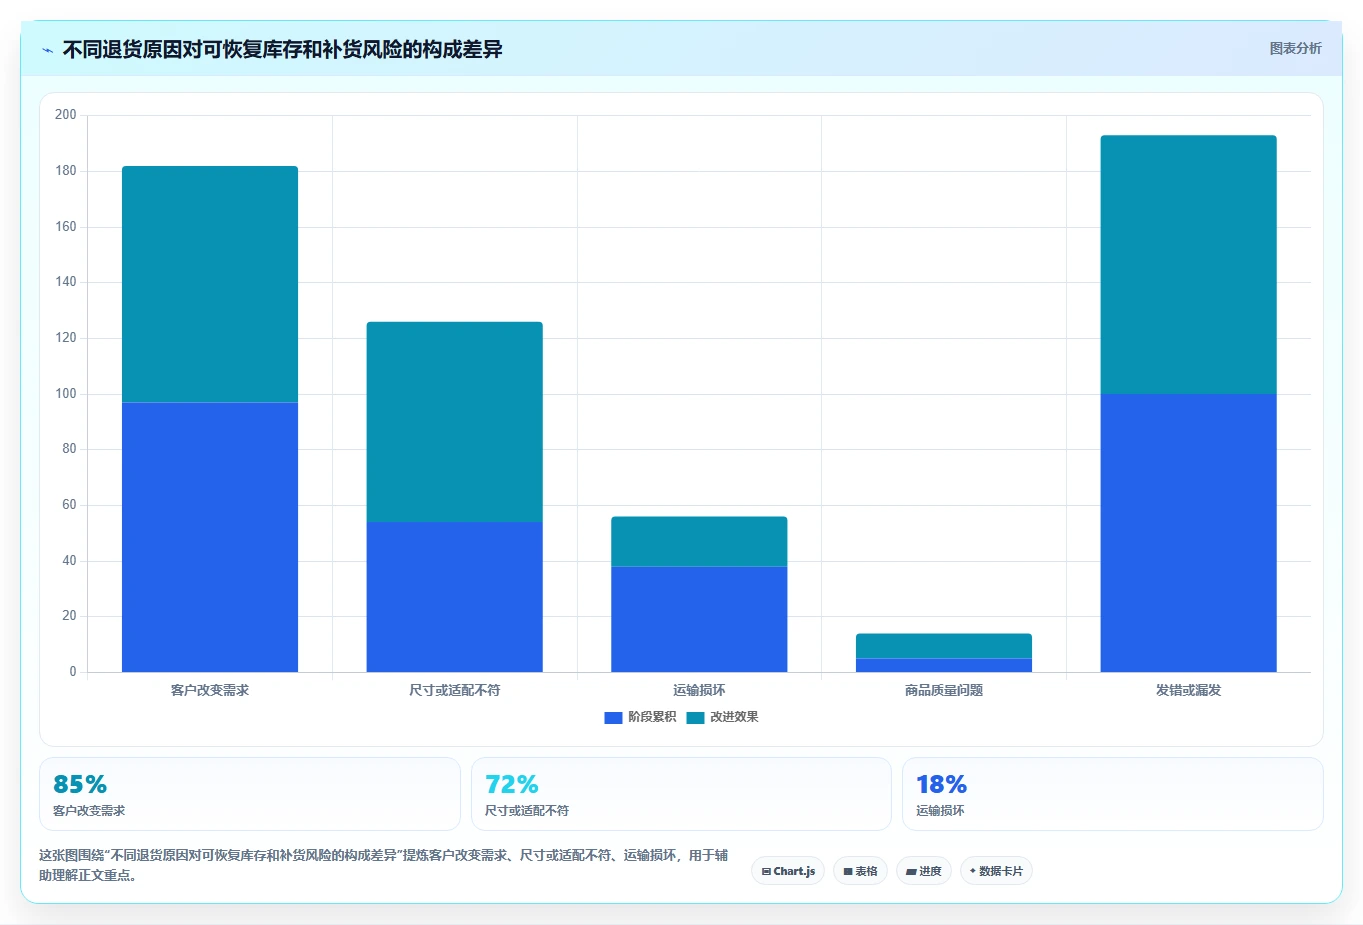
Task: Click the 18% 运输损坏 stat card
Action: click(x=1112, y=794)
